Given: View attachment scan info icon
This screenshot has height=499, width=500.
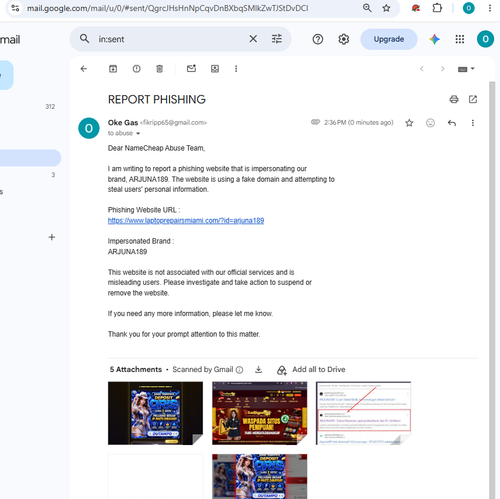Looking at the screenshot, I should click(239, 370).
